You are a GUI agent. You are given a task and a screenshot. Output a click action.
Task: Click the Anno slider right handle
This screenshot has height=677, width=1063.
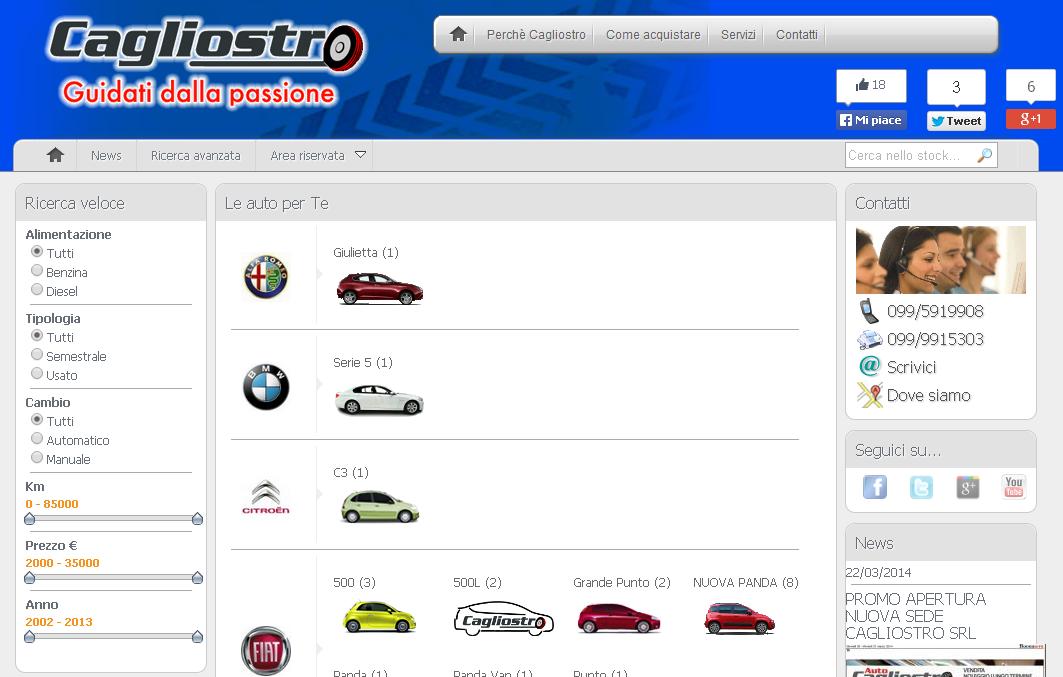point(197,637)
